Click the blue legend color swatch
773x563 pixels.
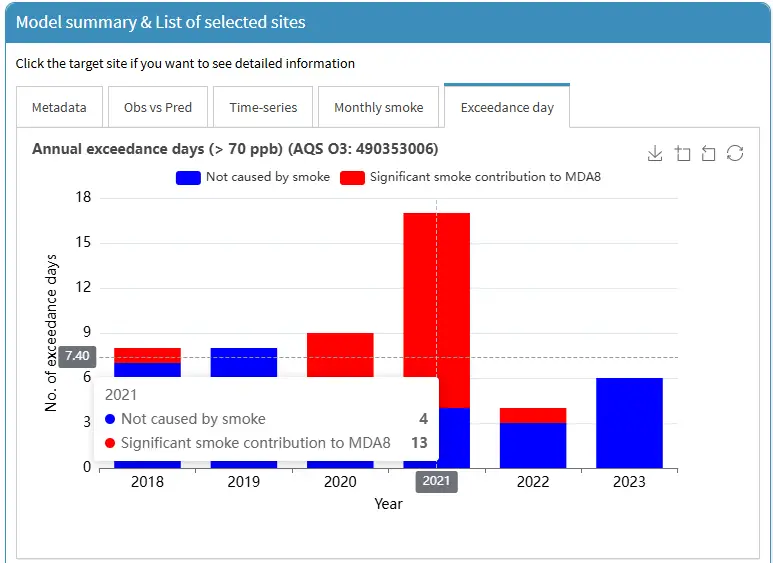188,177
